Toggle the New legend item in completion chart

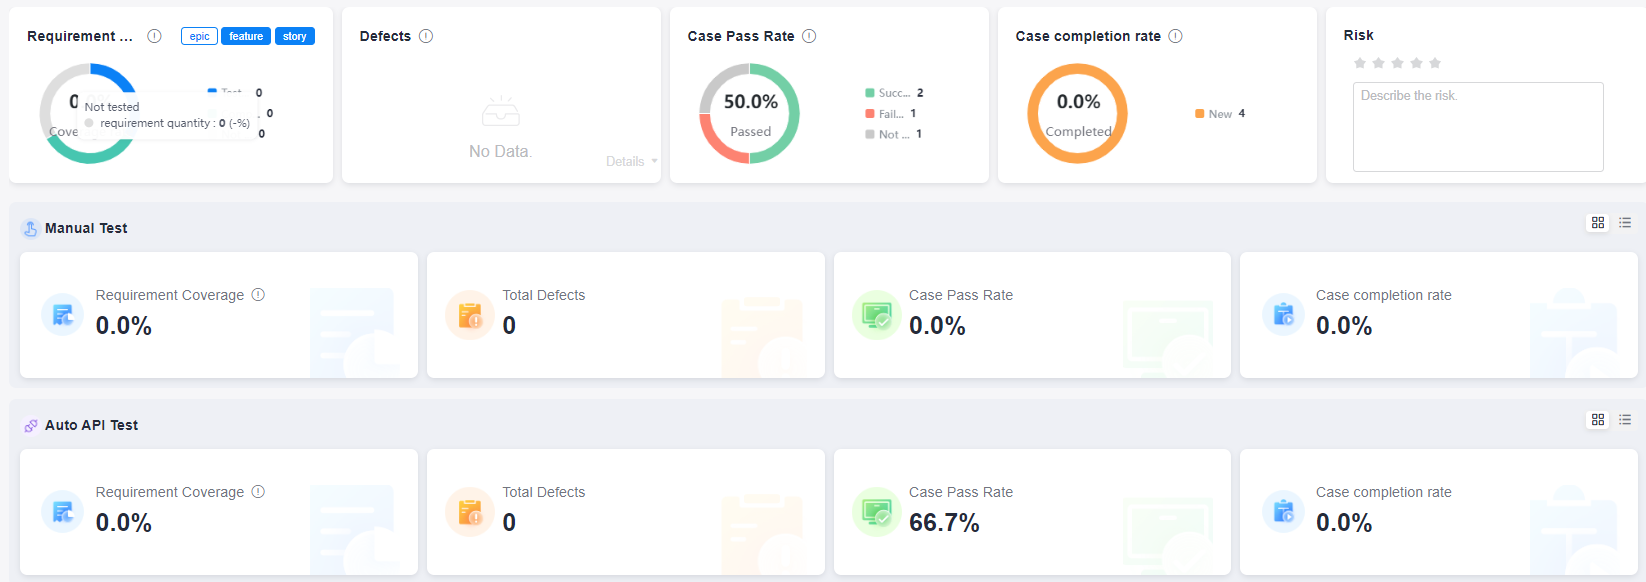coord(1219,114)
